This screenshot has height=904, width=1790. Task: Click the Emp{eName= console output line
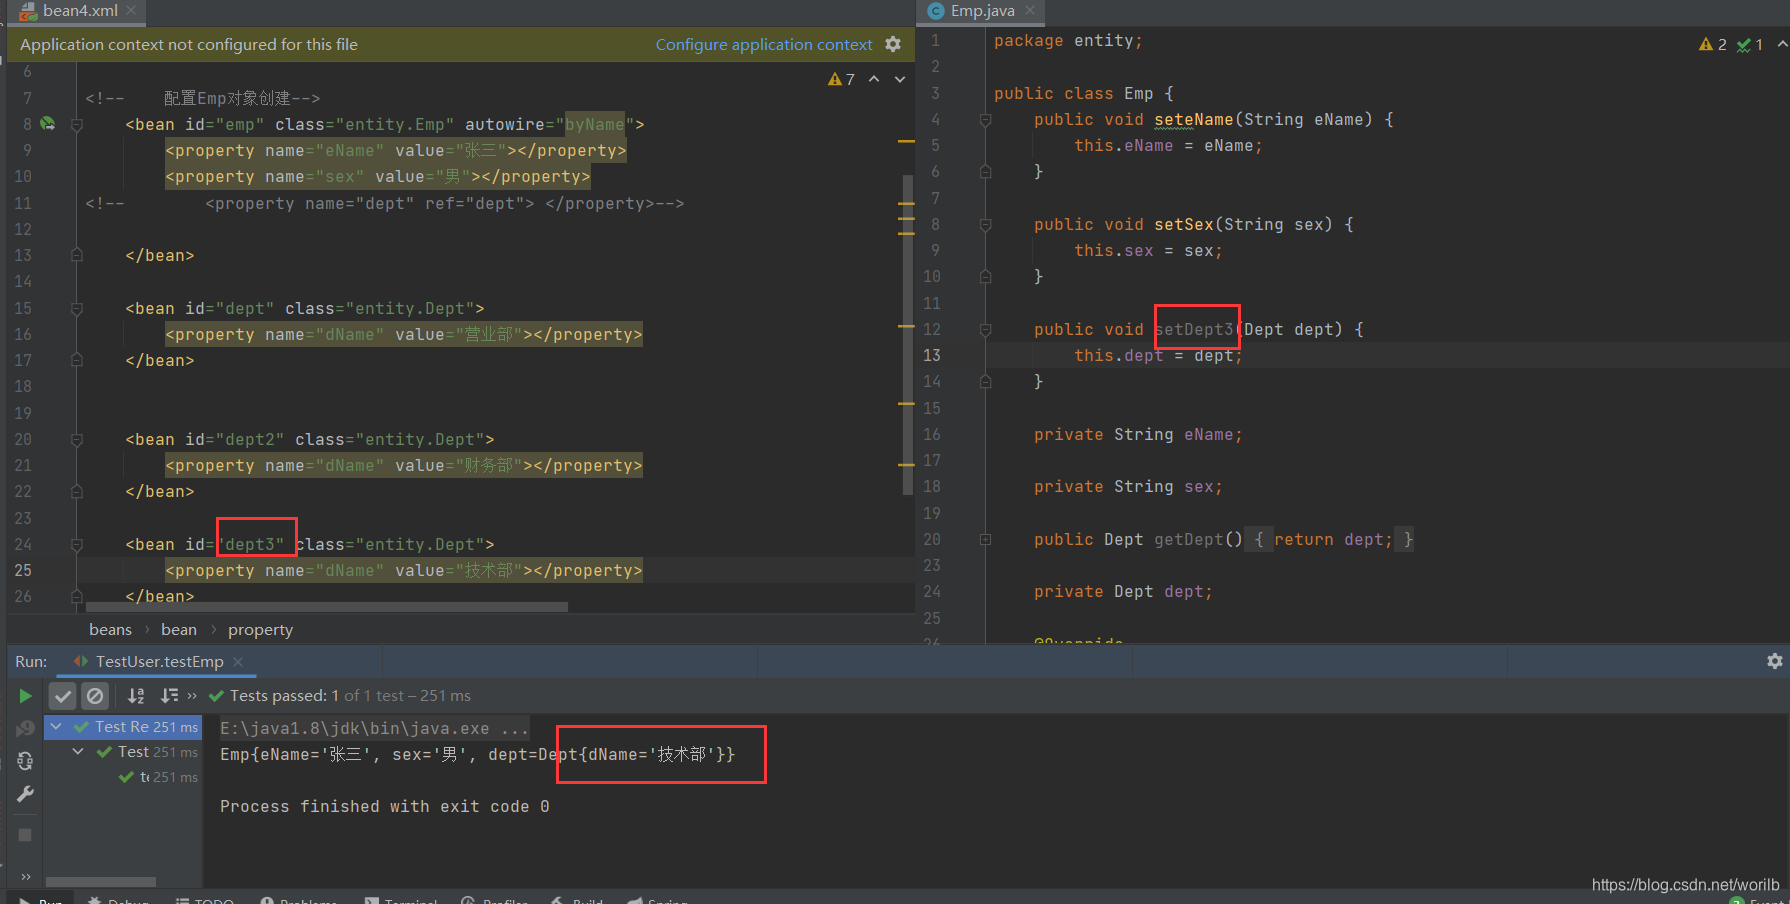(x=478, y=755)
